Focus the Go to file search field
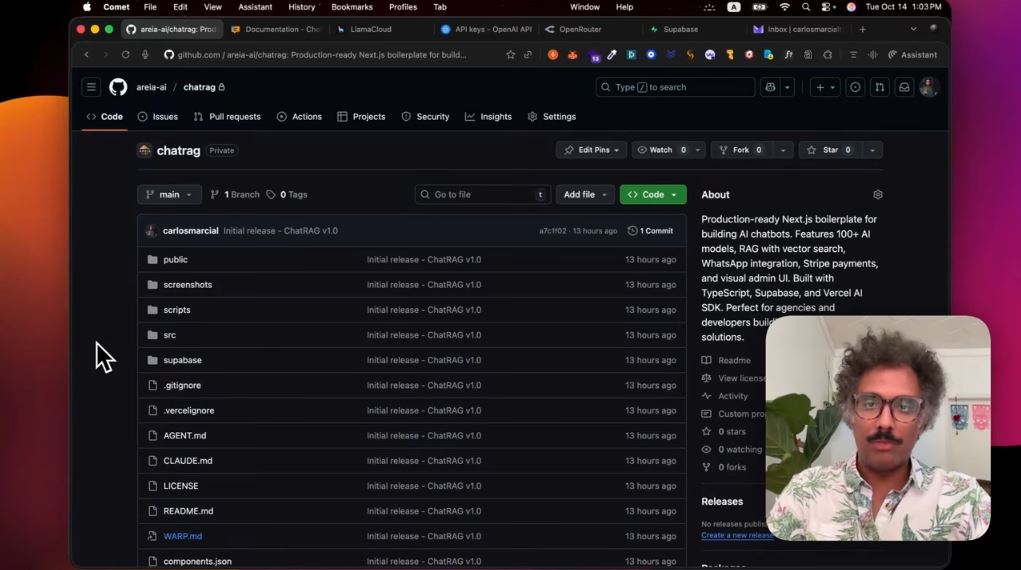Viewport: 1021px width, 570px height. pyautogui.click(x=483, y=194)
